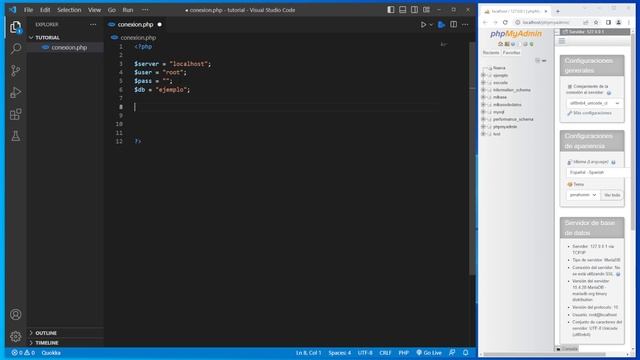Click the Ver todo themes button
The width and height of the screenshot is (640, 360).
(612, 195)
